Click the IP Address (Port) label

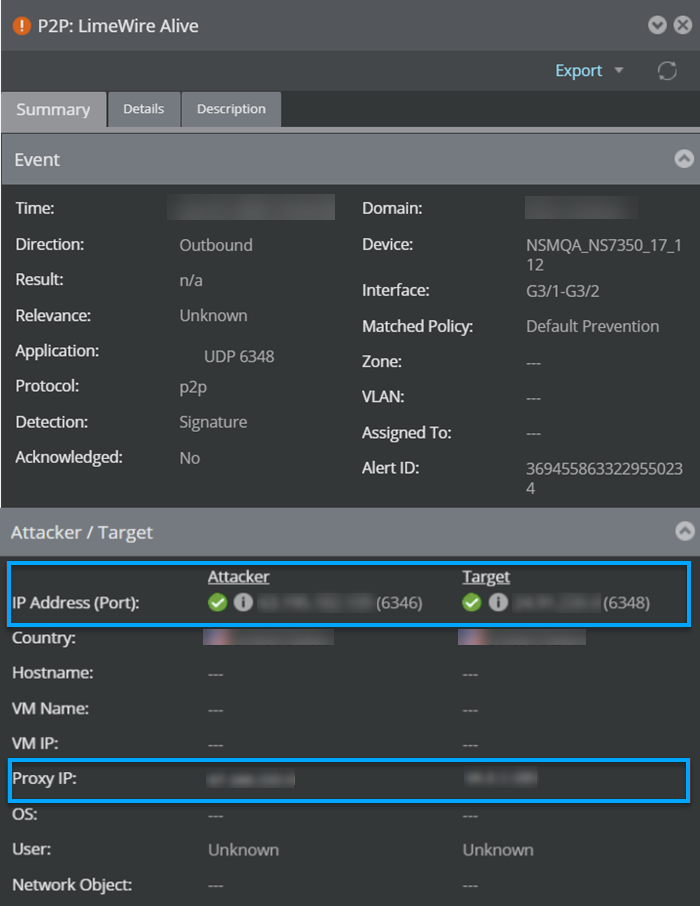[x=76, y=603]
